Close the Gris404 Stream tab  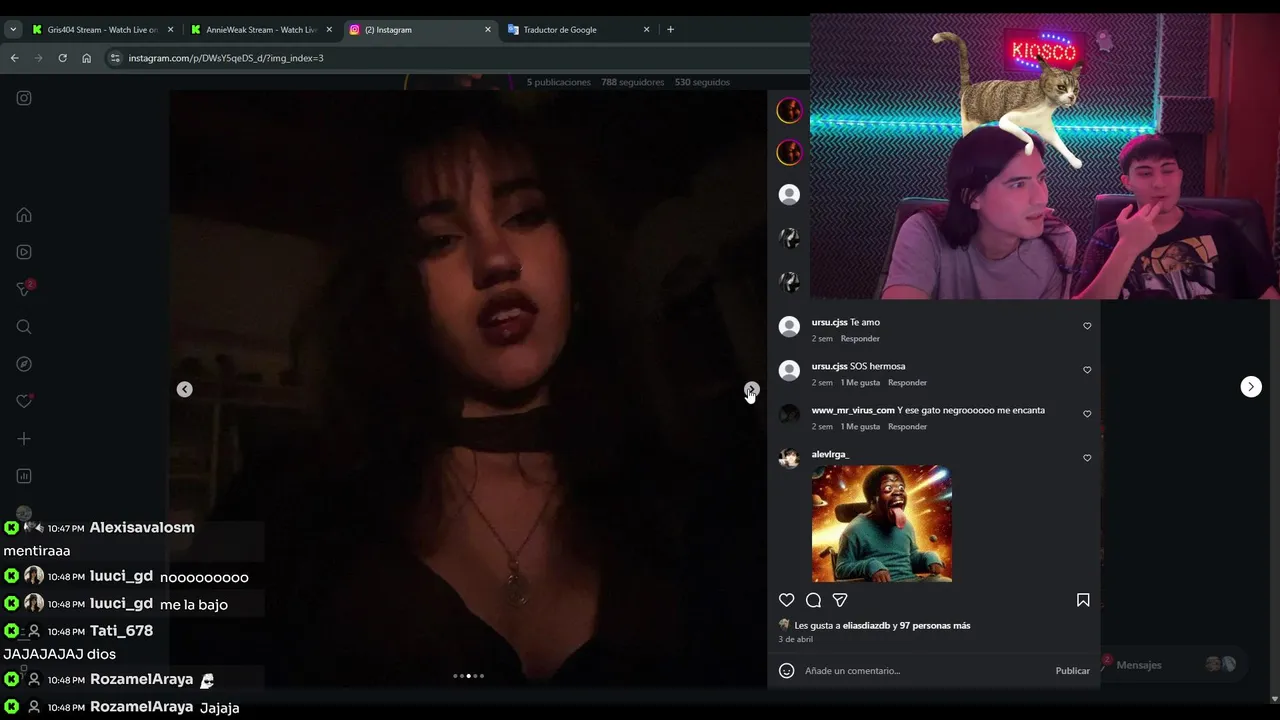click(170, 30)
